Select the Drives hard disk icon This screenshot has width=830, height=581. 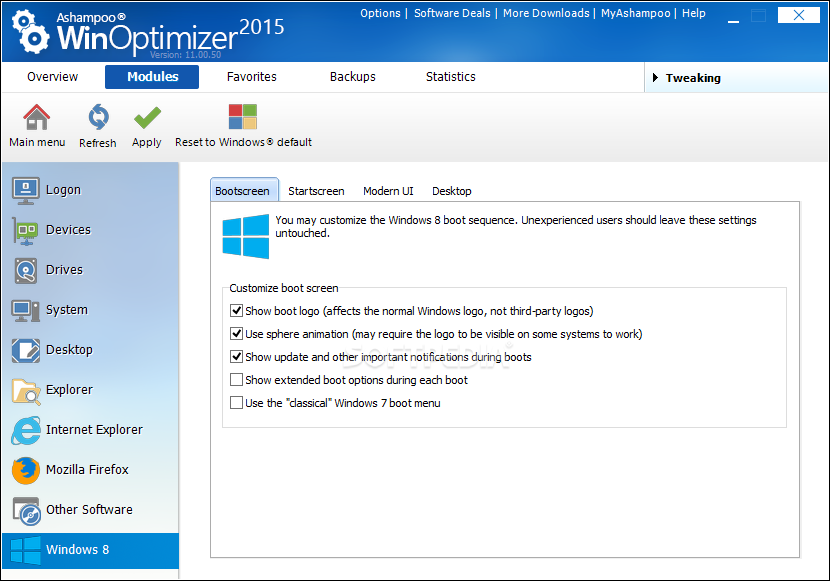(25, 270)
